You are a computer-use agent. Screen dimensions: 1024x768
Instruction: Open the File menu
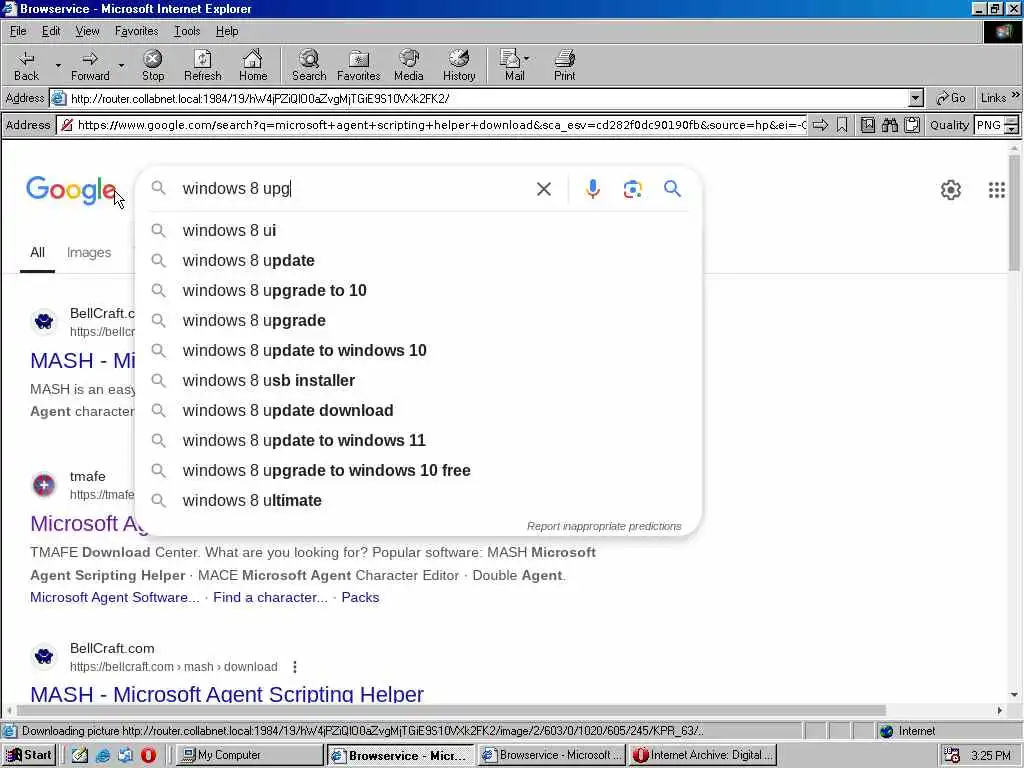(x=18, y=31)
